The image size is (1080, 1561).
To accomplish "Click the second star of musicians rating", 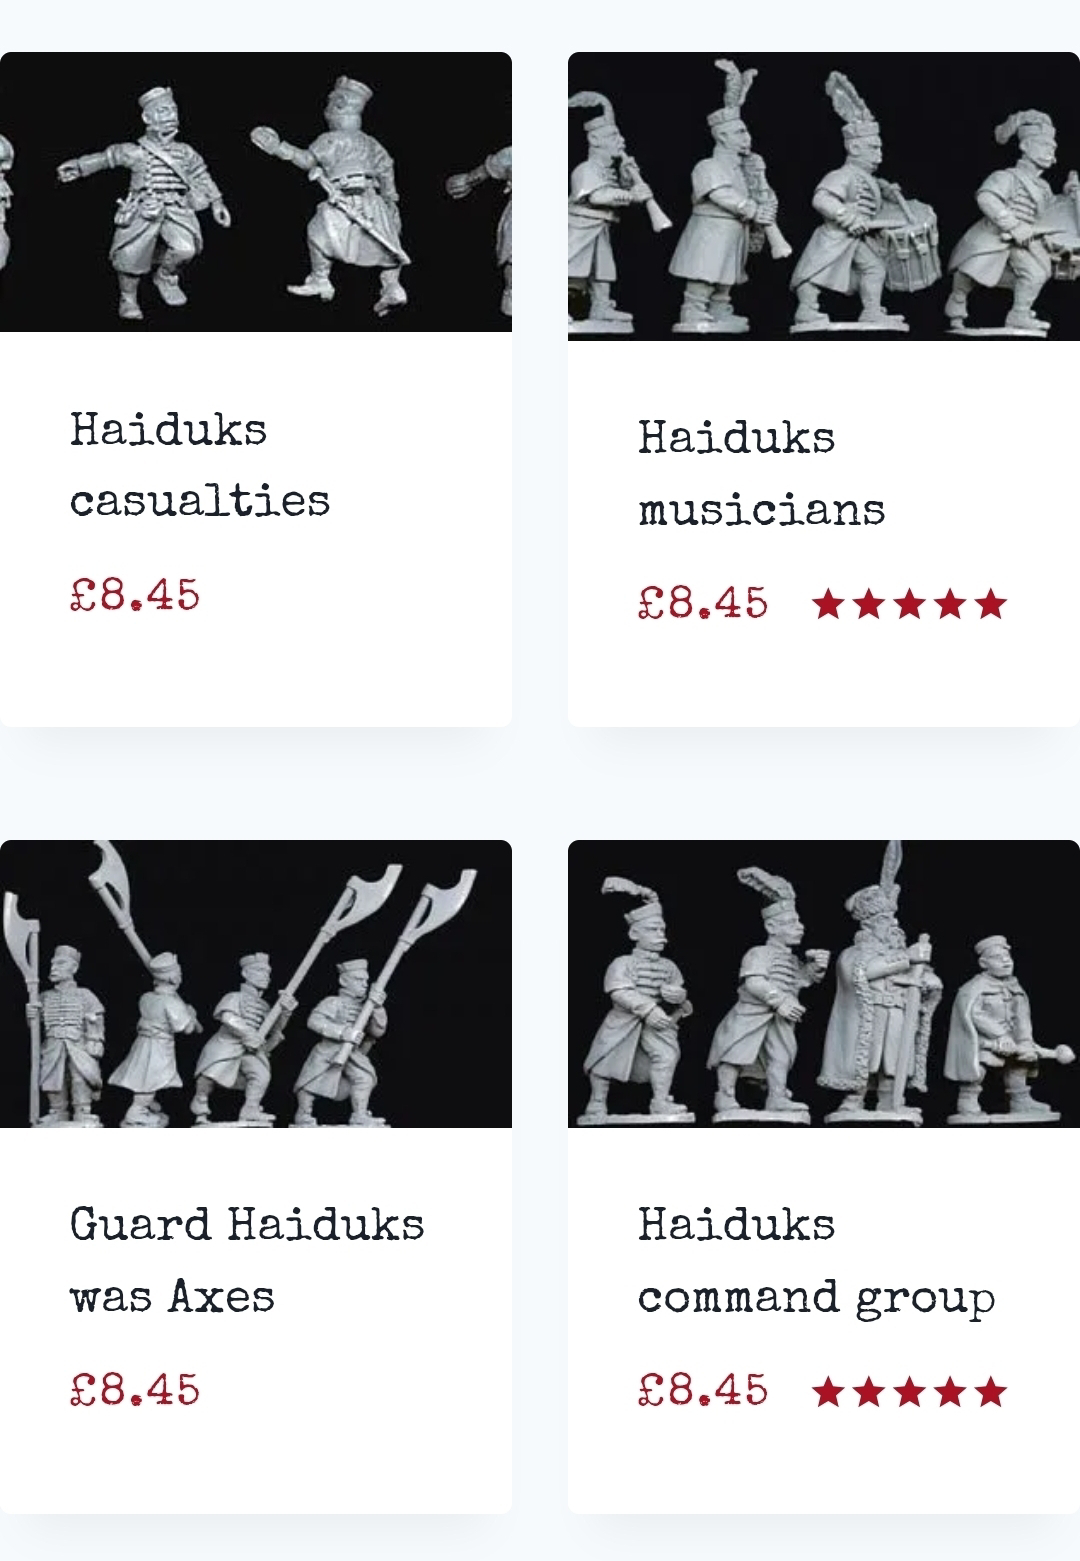I will [x=869, y=604].
